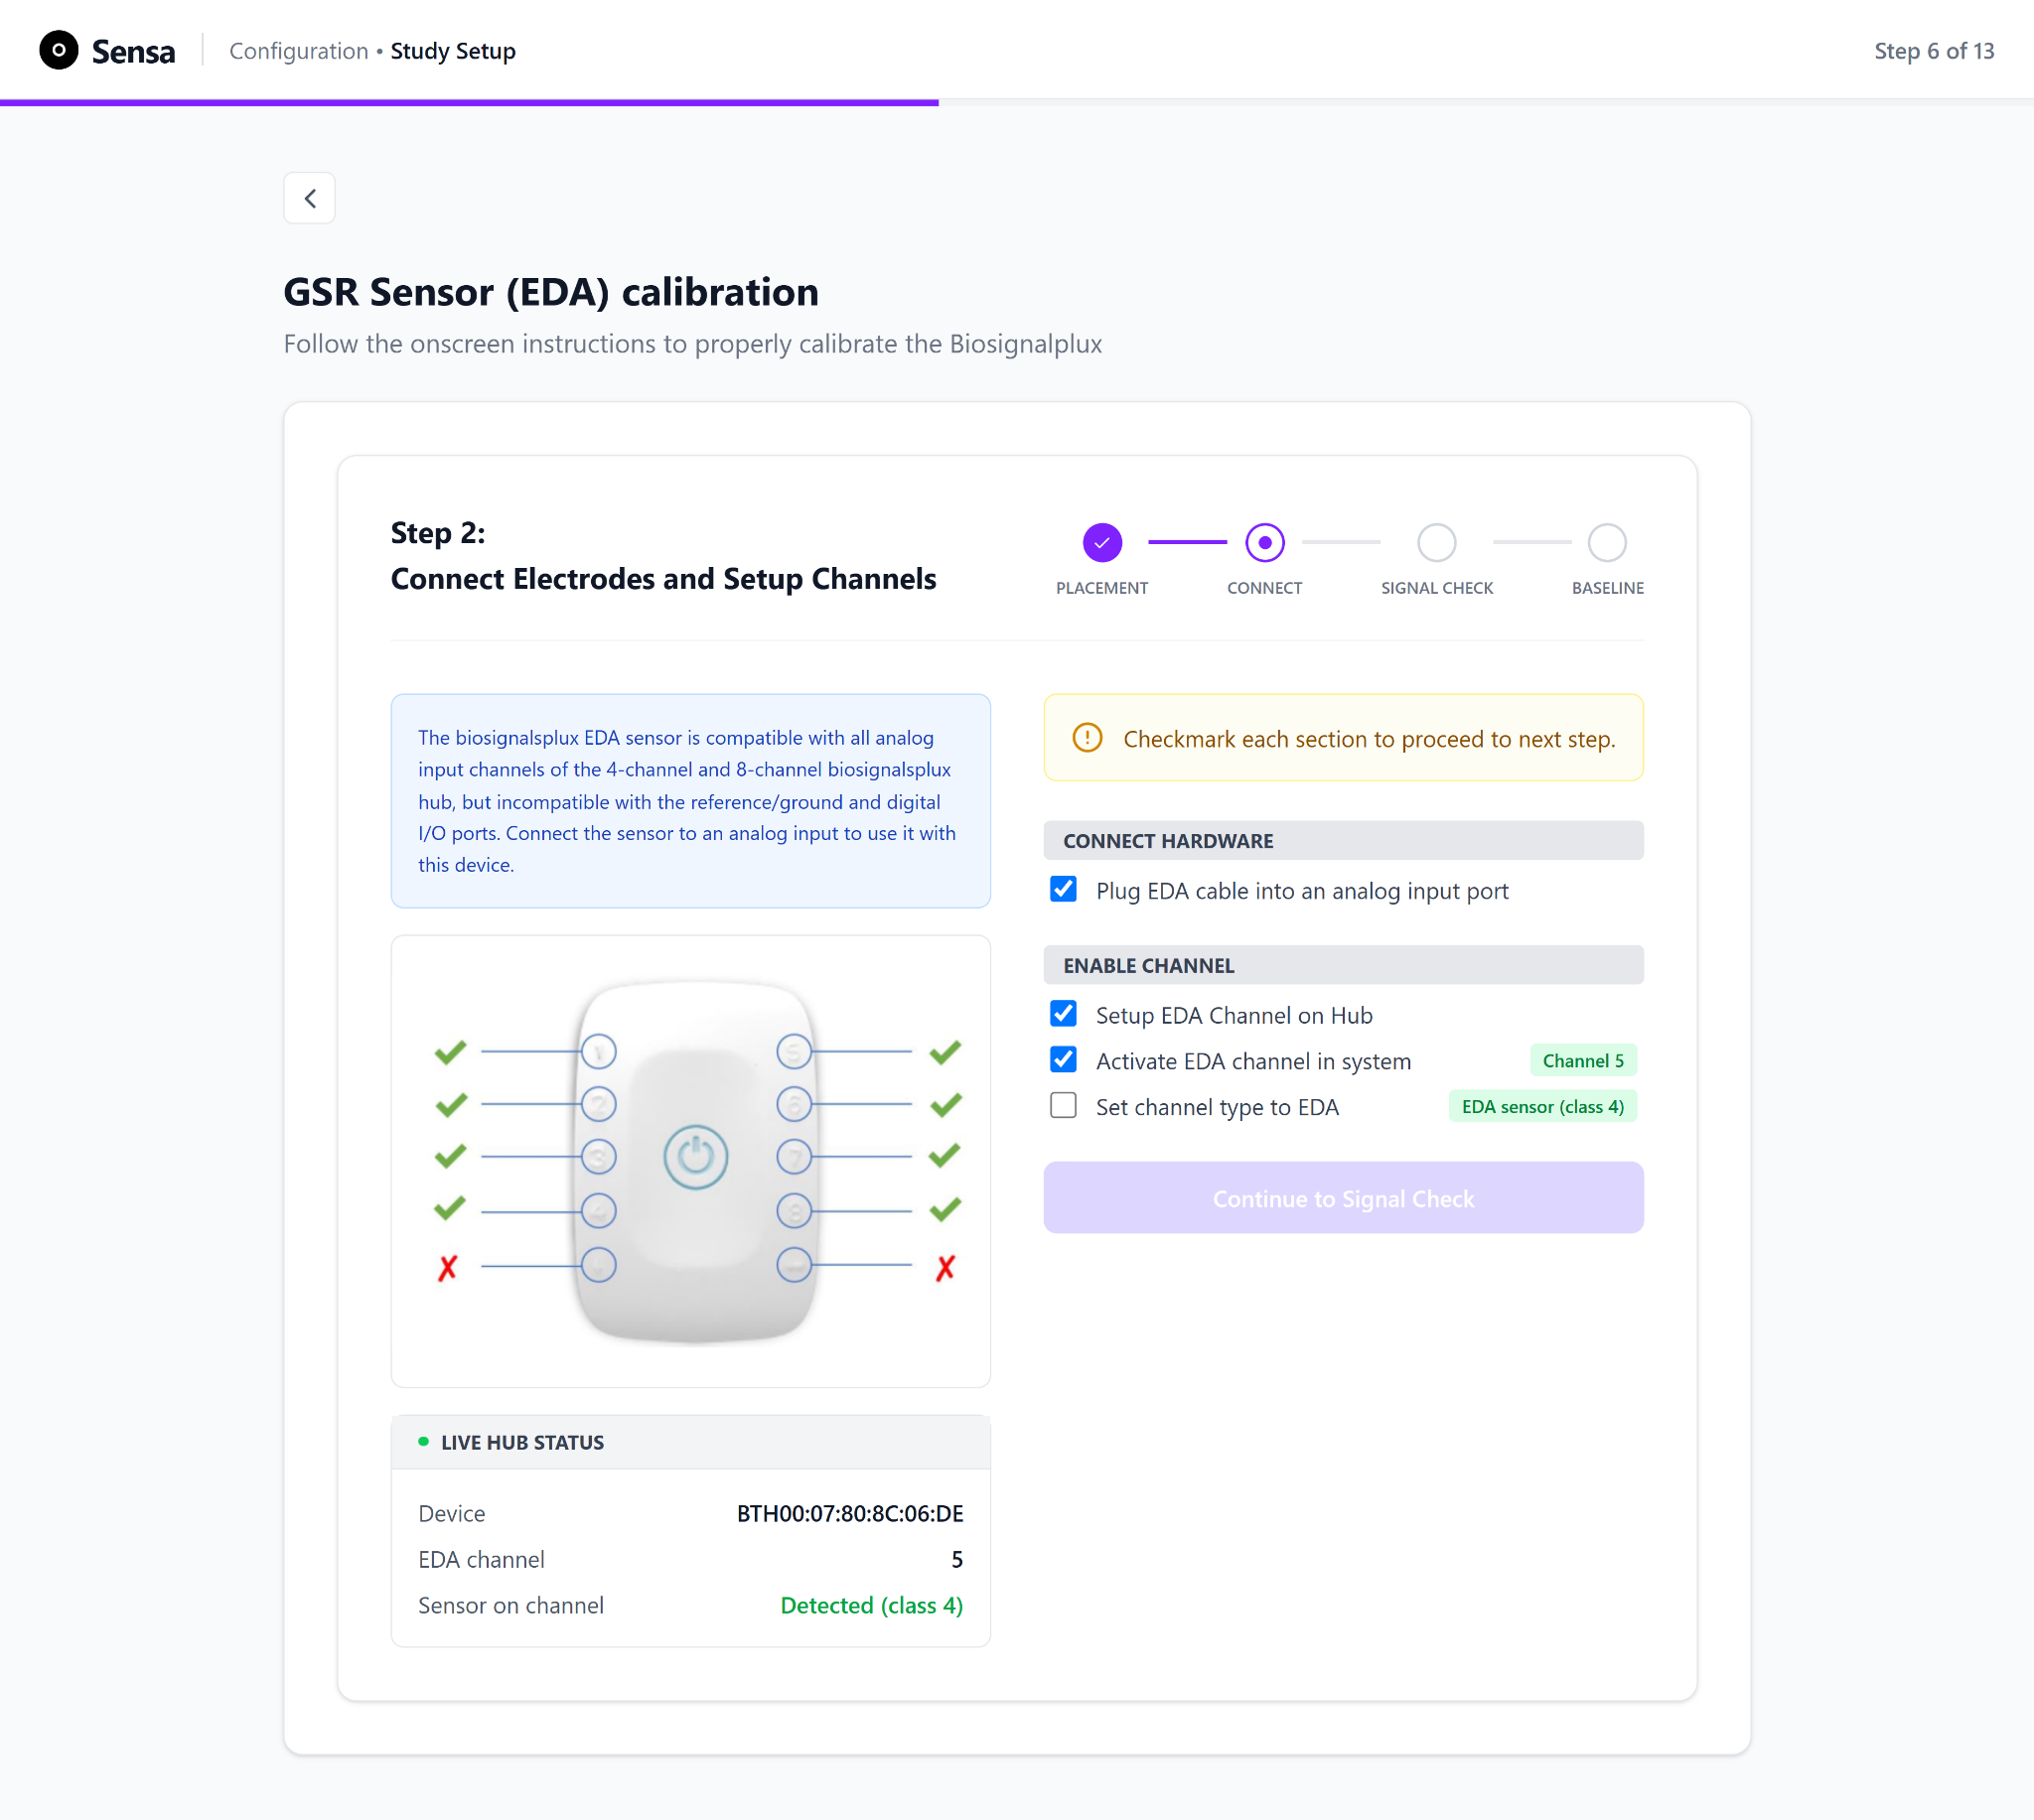Select the Signal Check step circle
The image size is (2034, 1820).
(x=1436, y=543)
